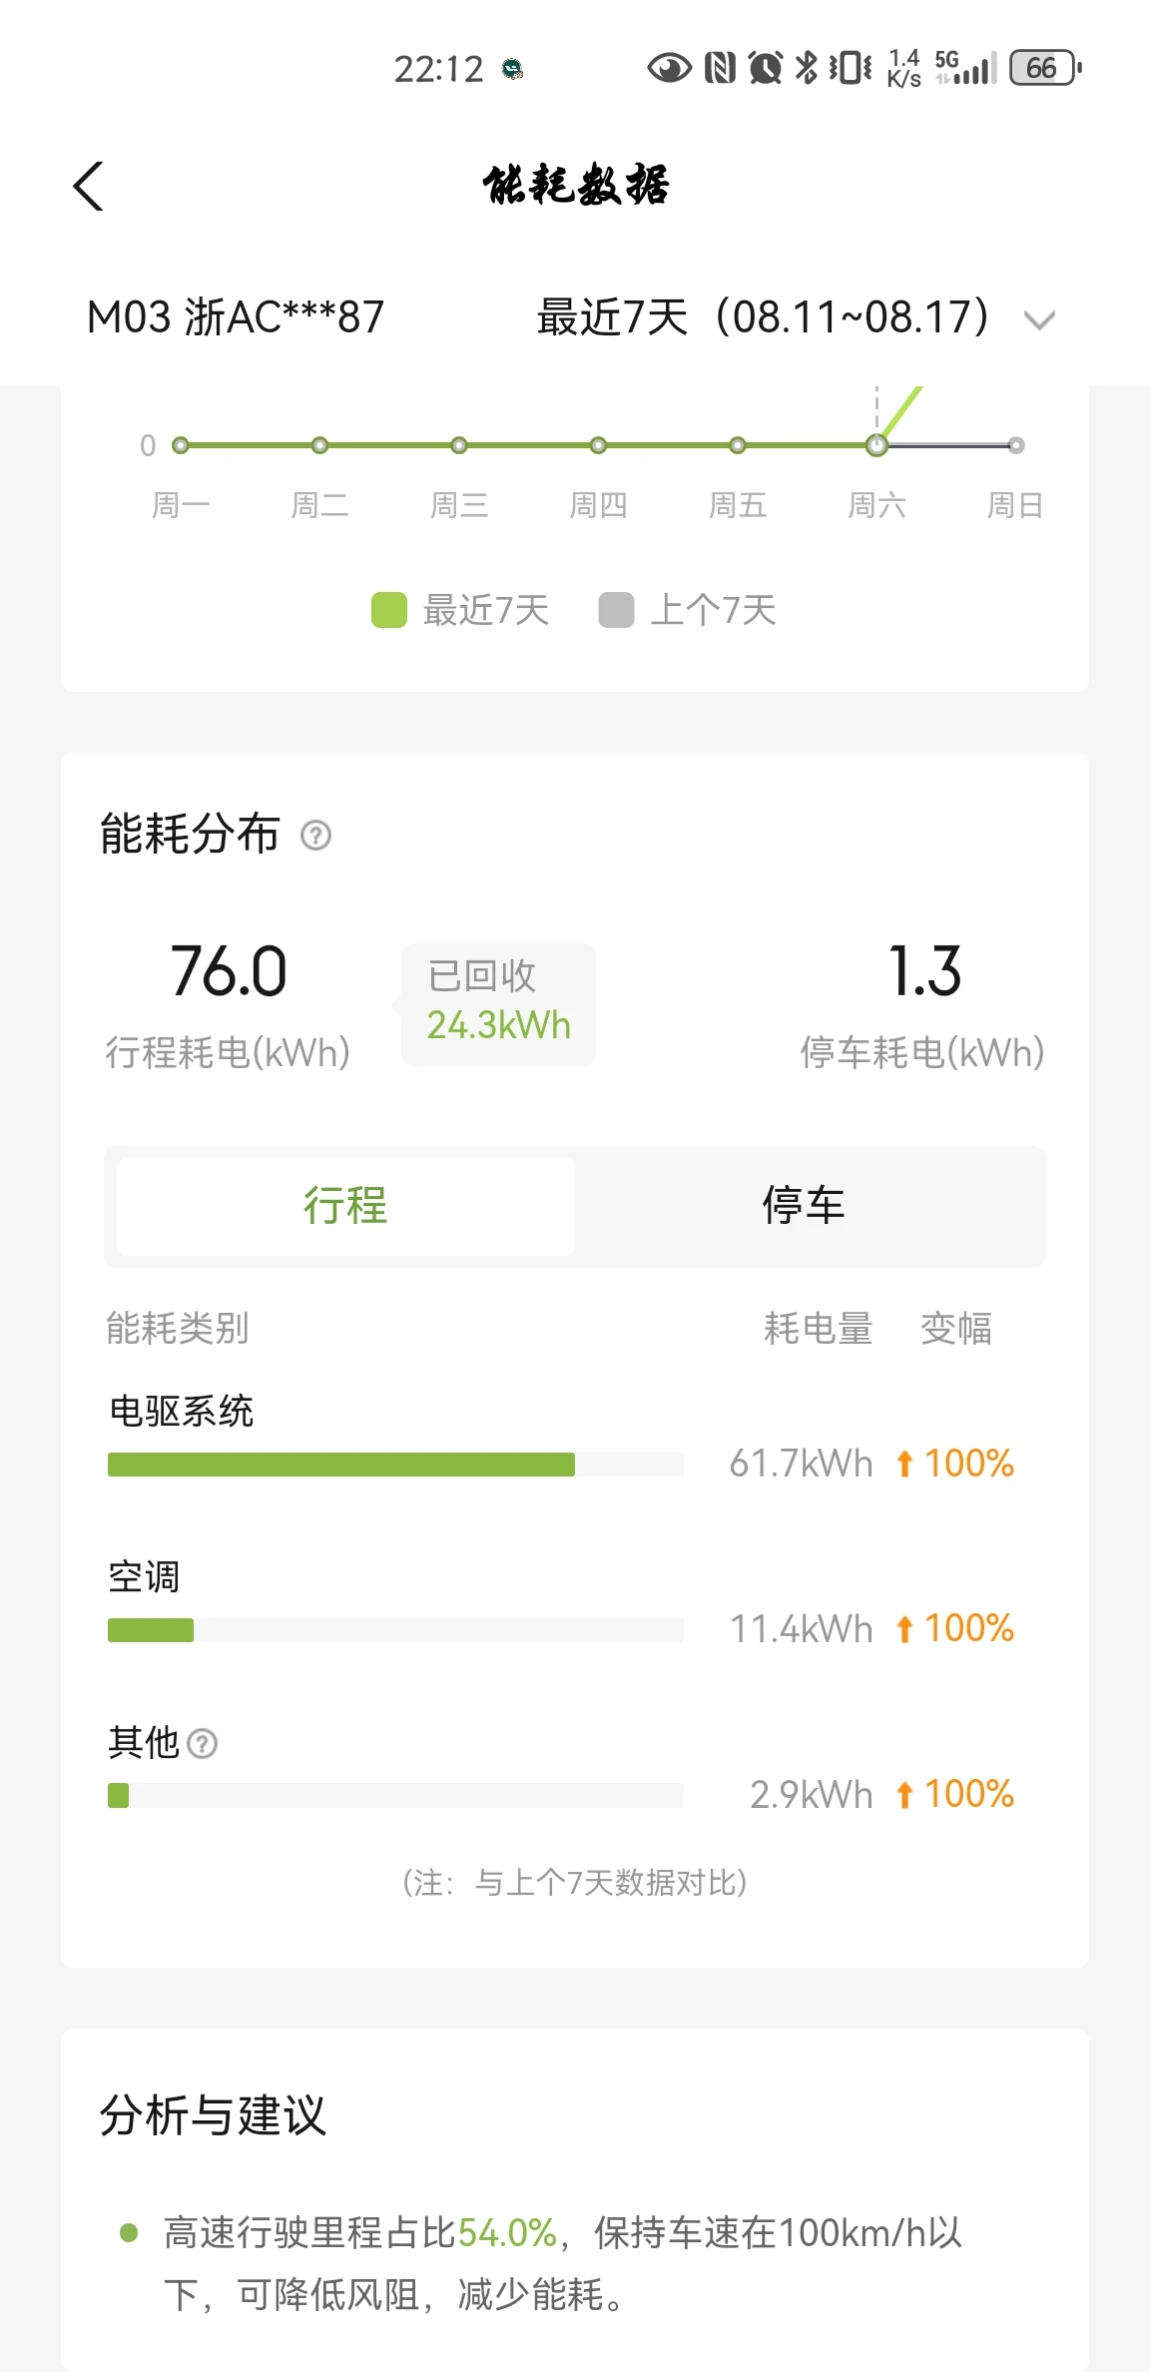Toggle the 上个7天 legend series
Screen dimensions: 1150x2372
click(x=687, y=610)
